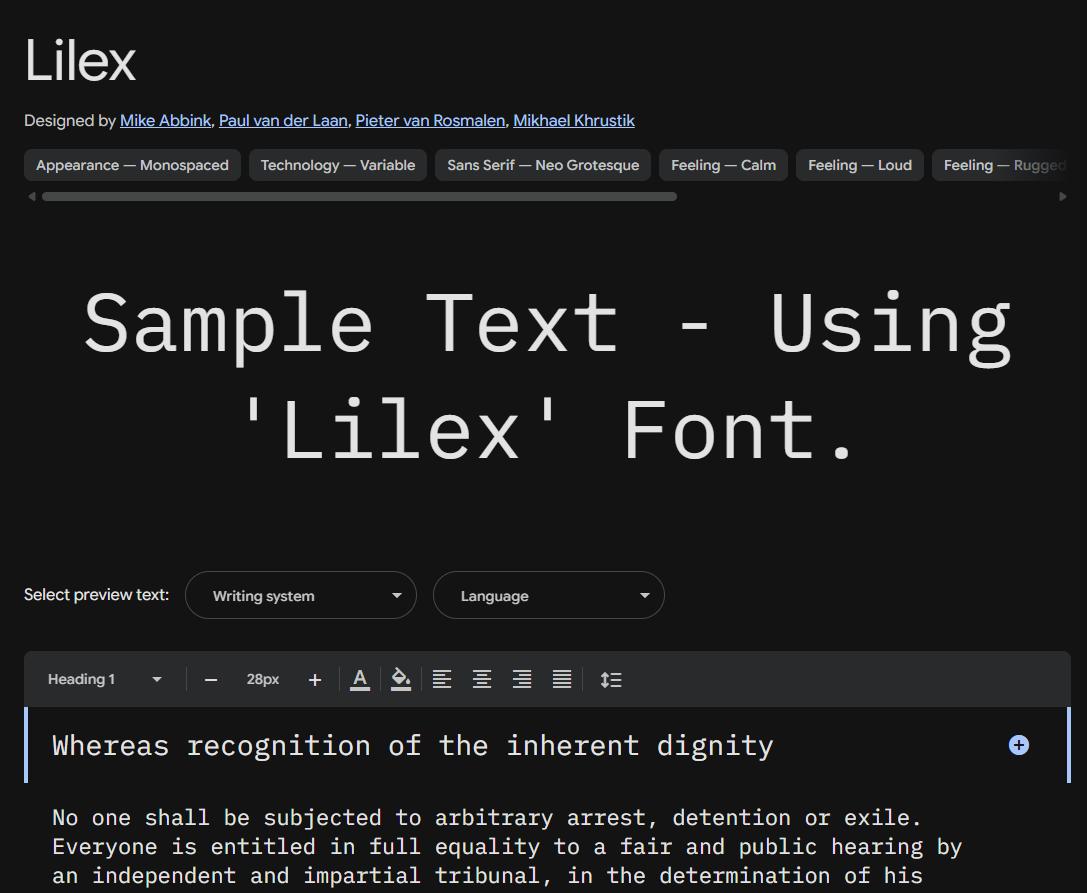Open designer link Mikhael Khrustik
This screenshot has width=1087, height=893.
click(573, 121)
